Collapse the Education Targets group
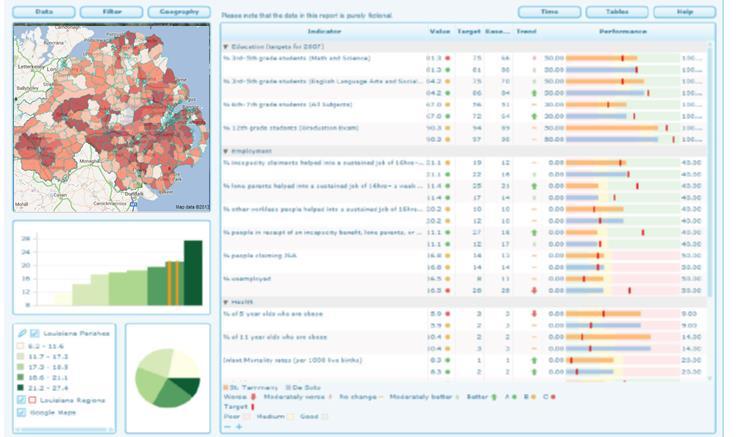Image resolution: width=738 pixels, height=437 pixels. 225,47
